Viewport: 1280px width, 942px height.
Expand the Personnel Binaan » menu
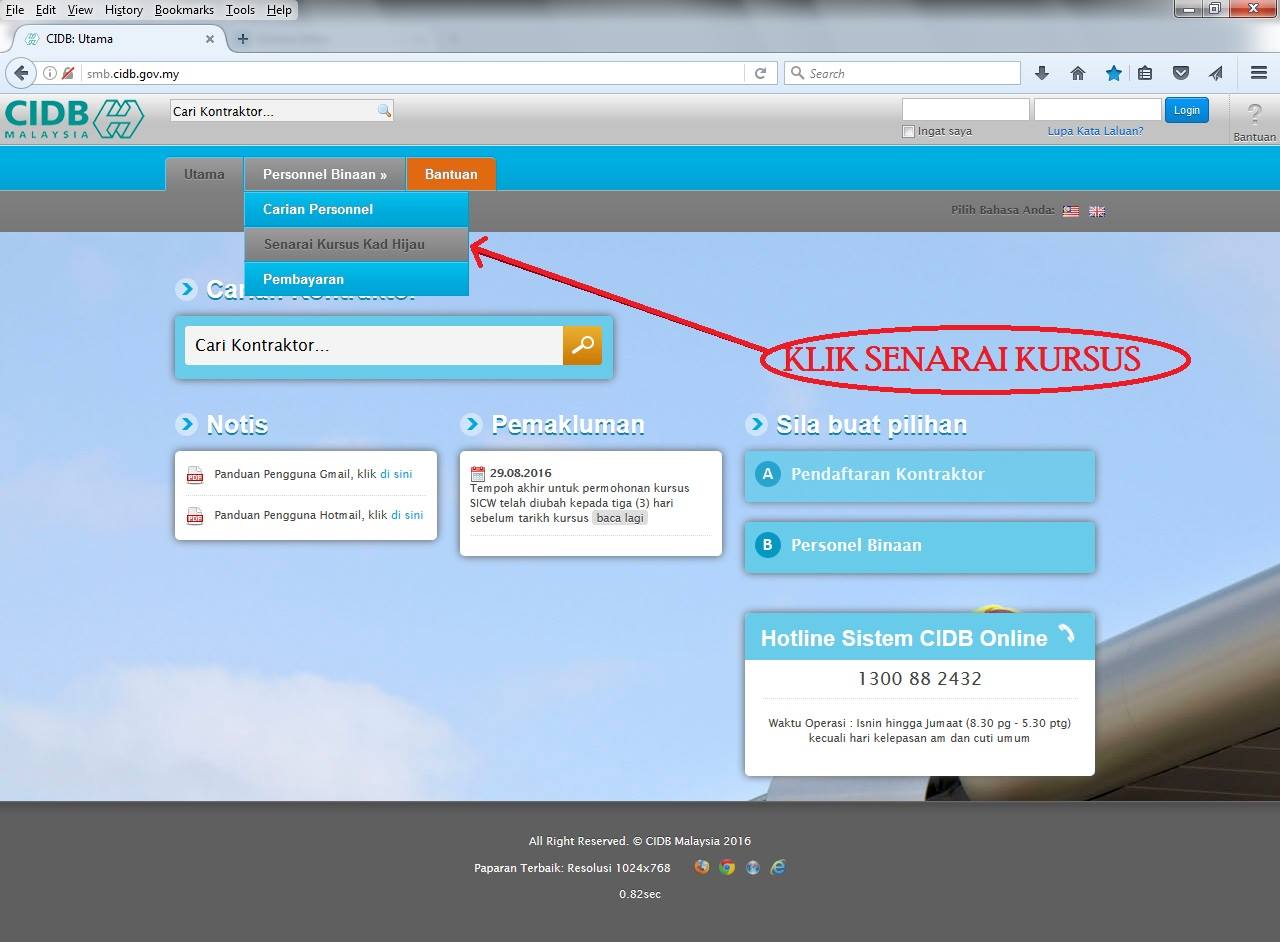325,174
